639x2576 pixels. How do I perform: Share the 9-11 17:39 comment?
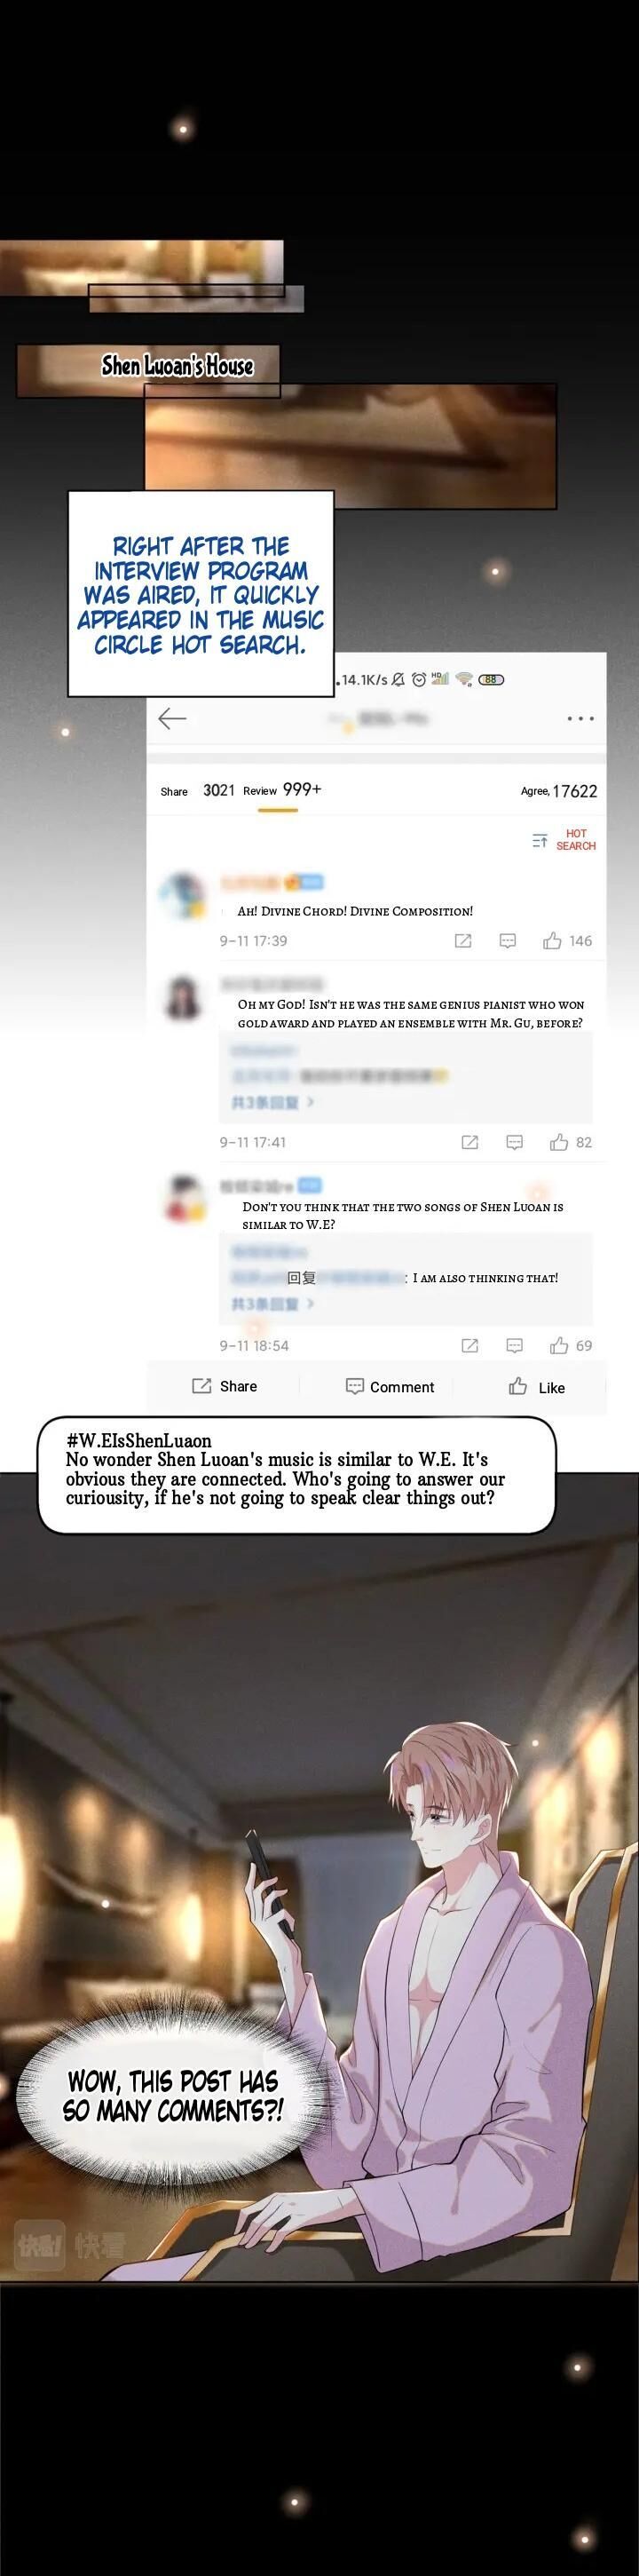463,941
